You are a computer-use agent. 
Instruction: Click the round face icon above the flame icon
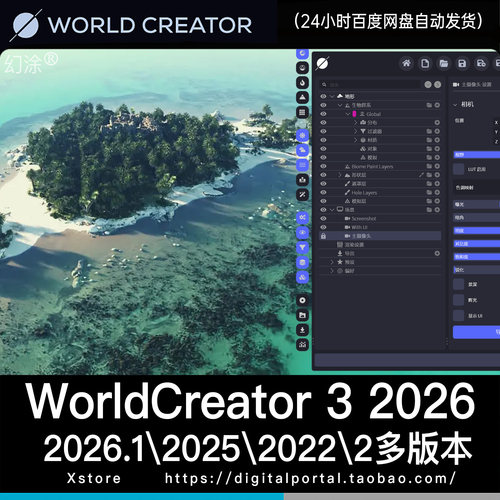point(302,68)
